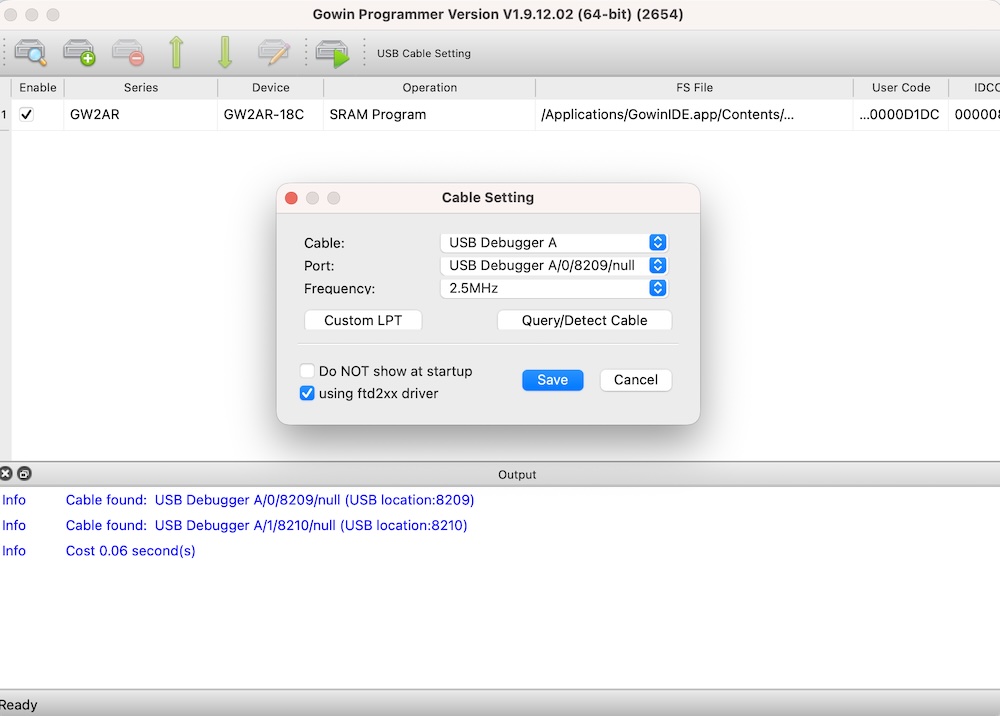Click the Remove Device toolbar icon
1000x716 pixels.
[127, 53]
